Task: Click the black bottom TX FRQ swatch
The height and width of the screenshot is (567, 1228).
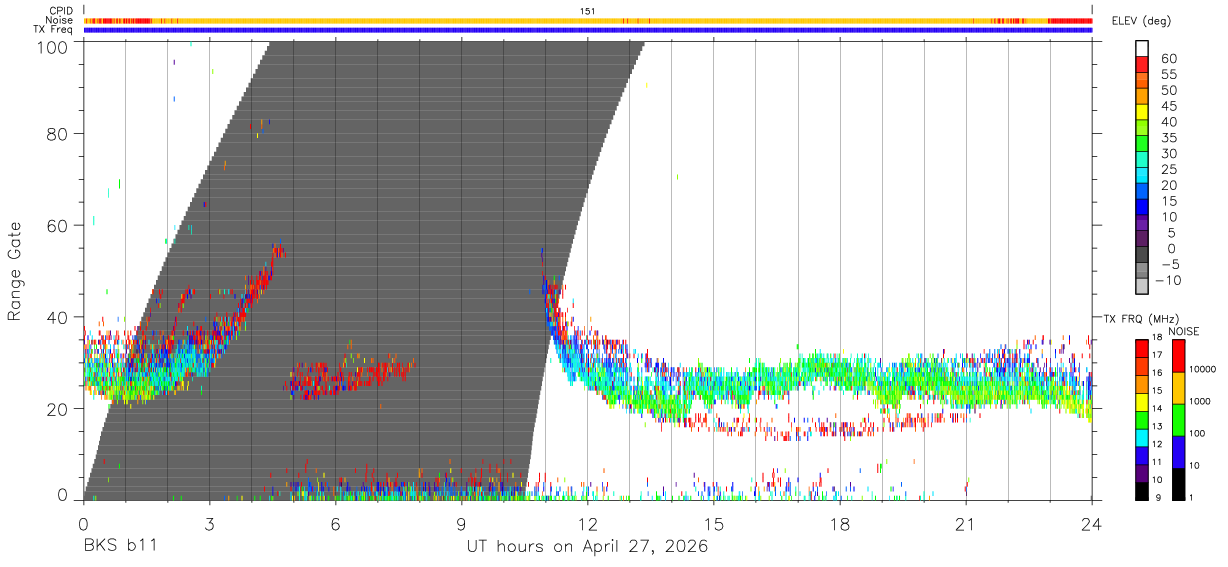Action: tap(1142, 491)
